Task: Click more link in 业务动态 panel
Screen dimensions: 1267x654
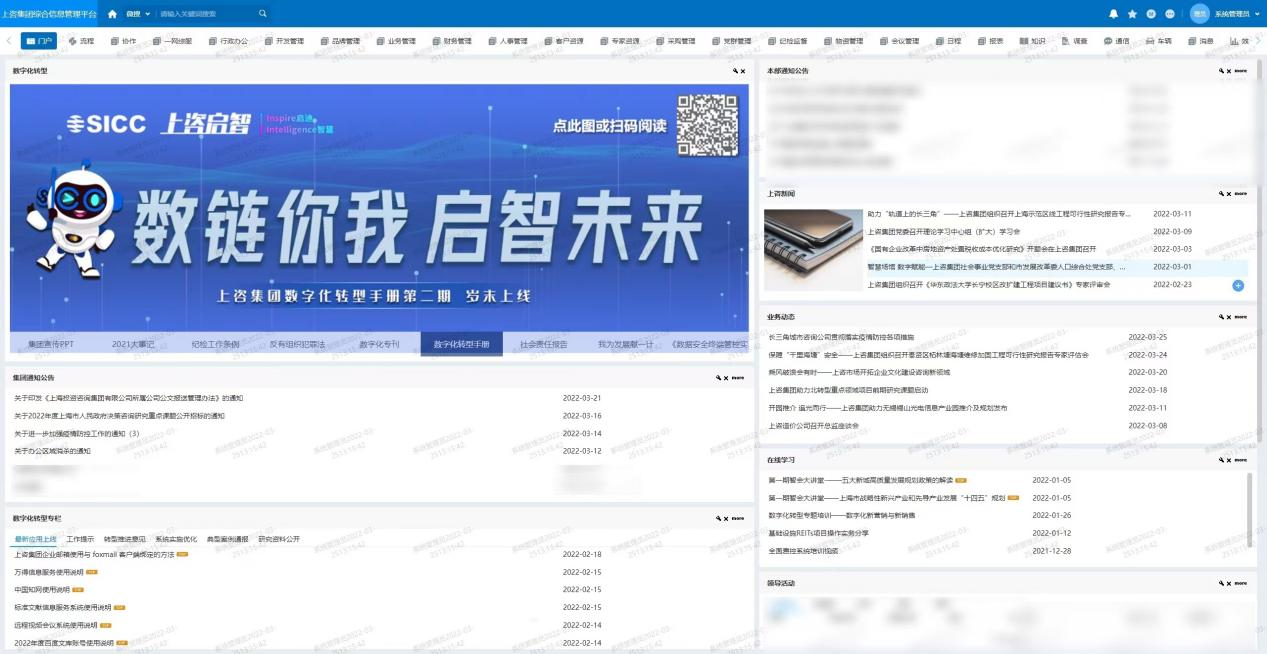Action: click(1240, 317)
